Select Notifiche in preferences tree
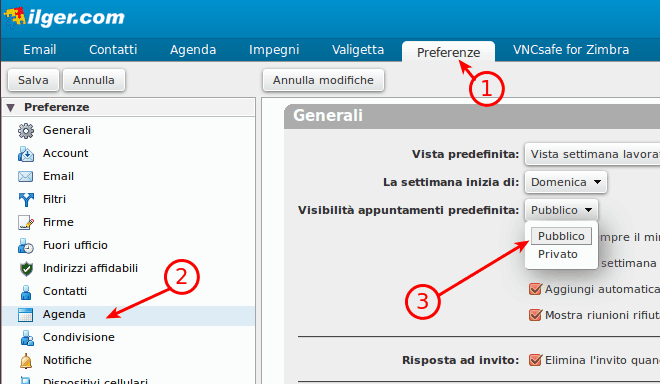This screenshot has width=660, height=384. click(x=128, y=360)
